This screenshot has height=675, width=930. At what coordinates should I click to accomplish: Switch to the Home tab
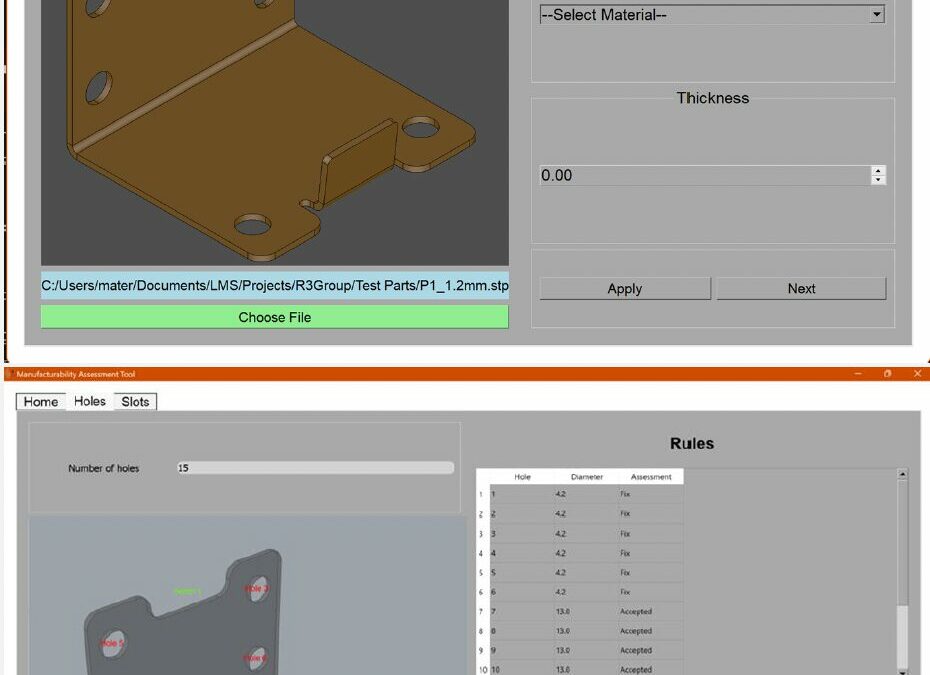pyautogui.click(x=41, y=401)
